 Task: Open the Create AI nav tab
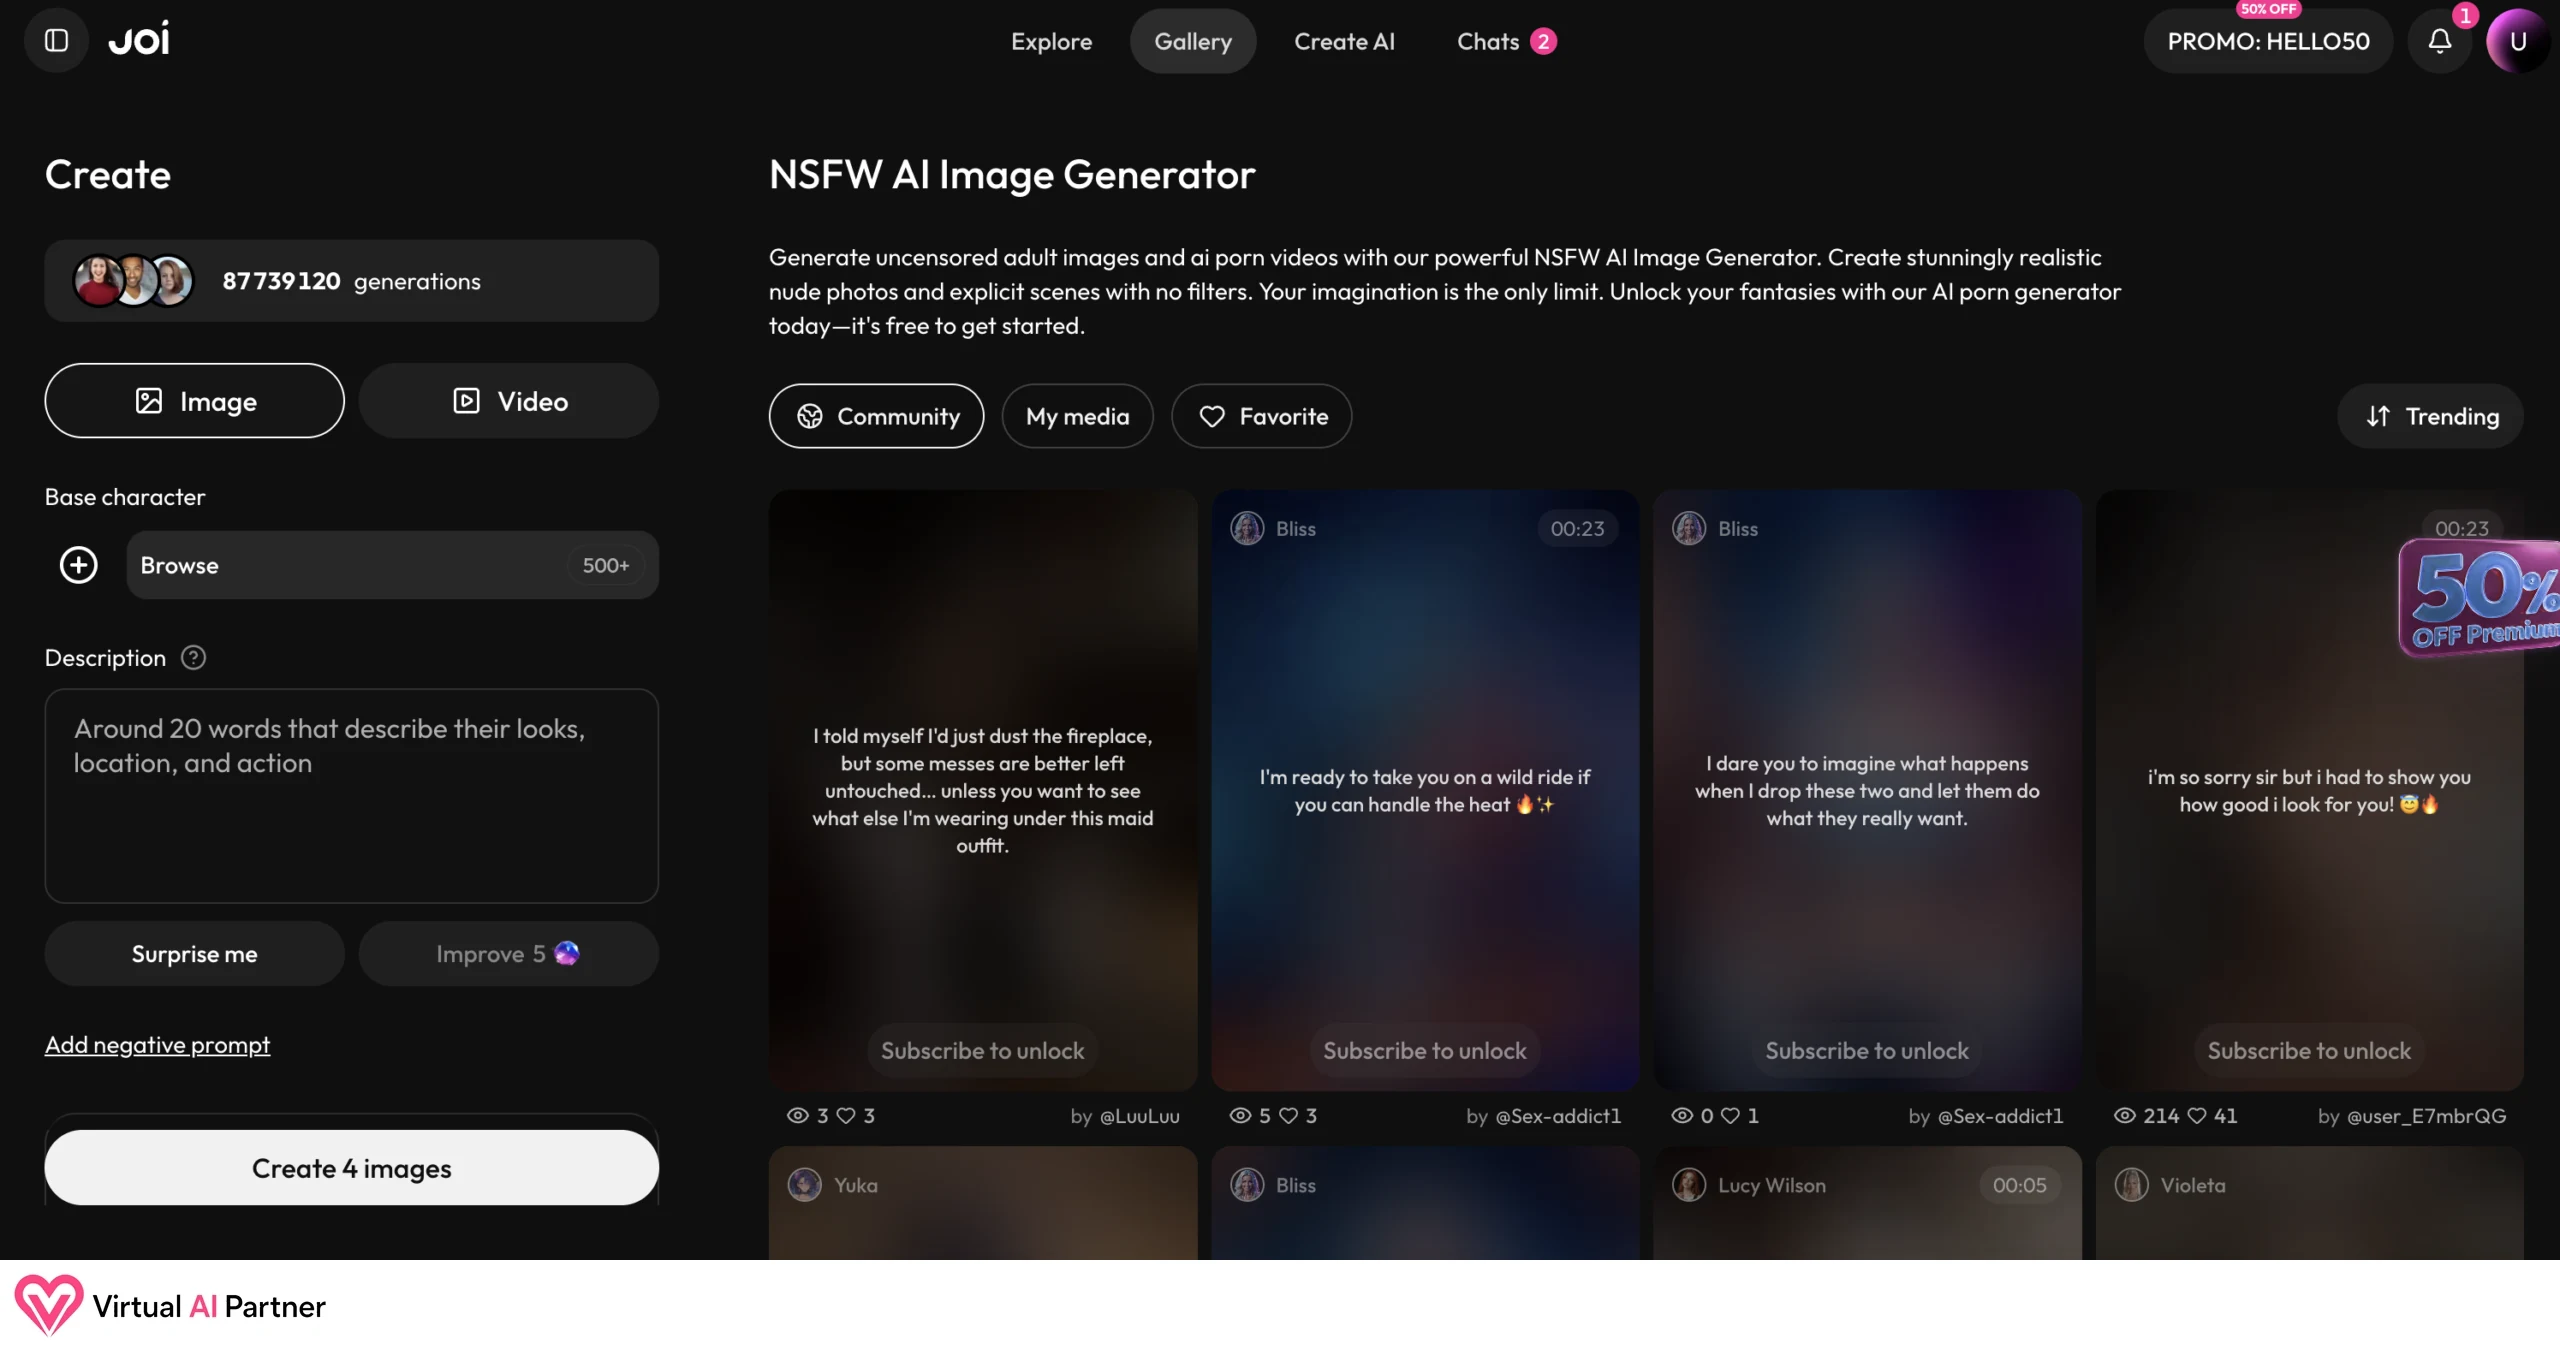(1344, 41)
